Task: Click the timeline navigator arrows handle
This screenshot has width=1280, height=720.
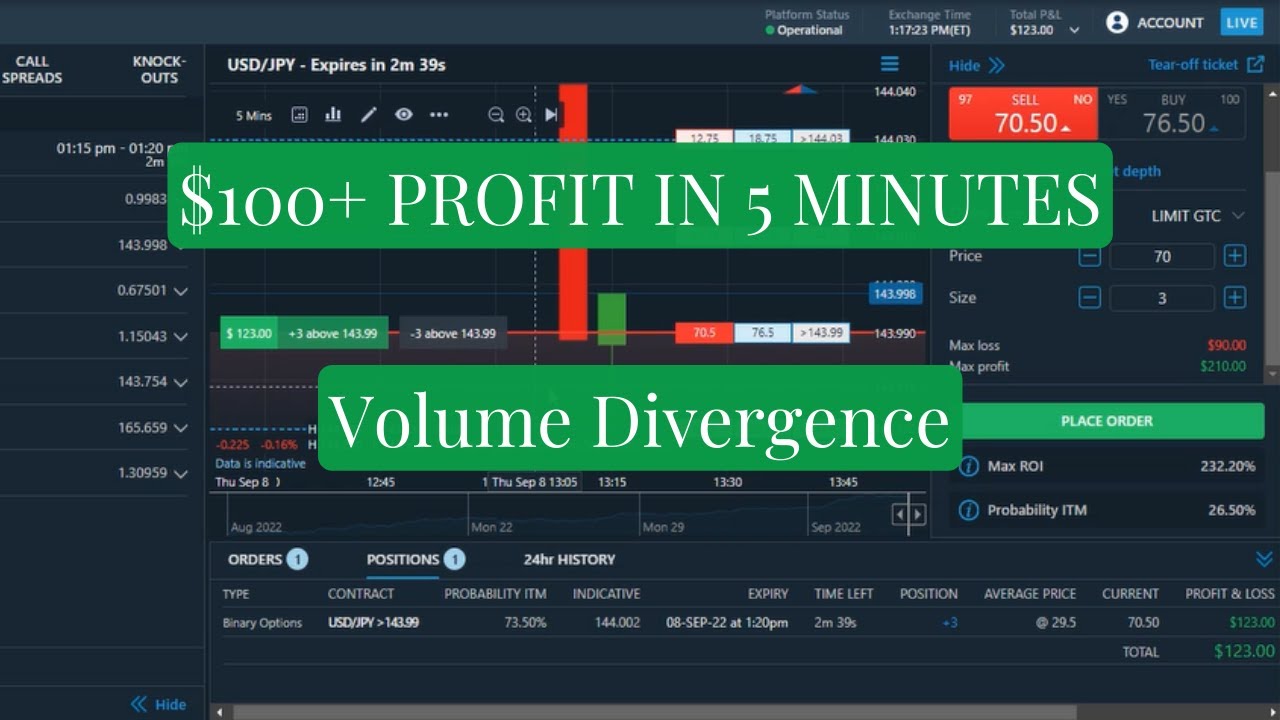Action: [x=908, y=515]
